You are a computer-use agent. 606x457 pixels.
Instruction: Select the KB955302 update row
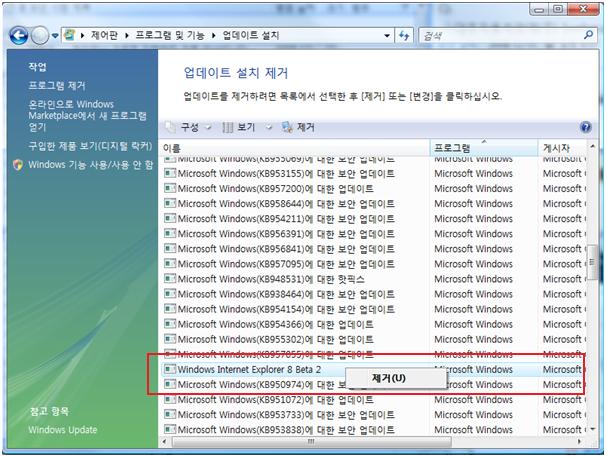pos(373,339)
